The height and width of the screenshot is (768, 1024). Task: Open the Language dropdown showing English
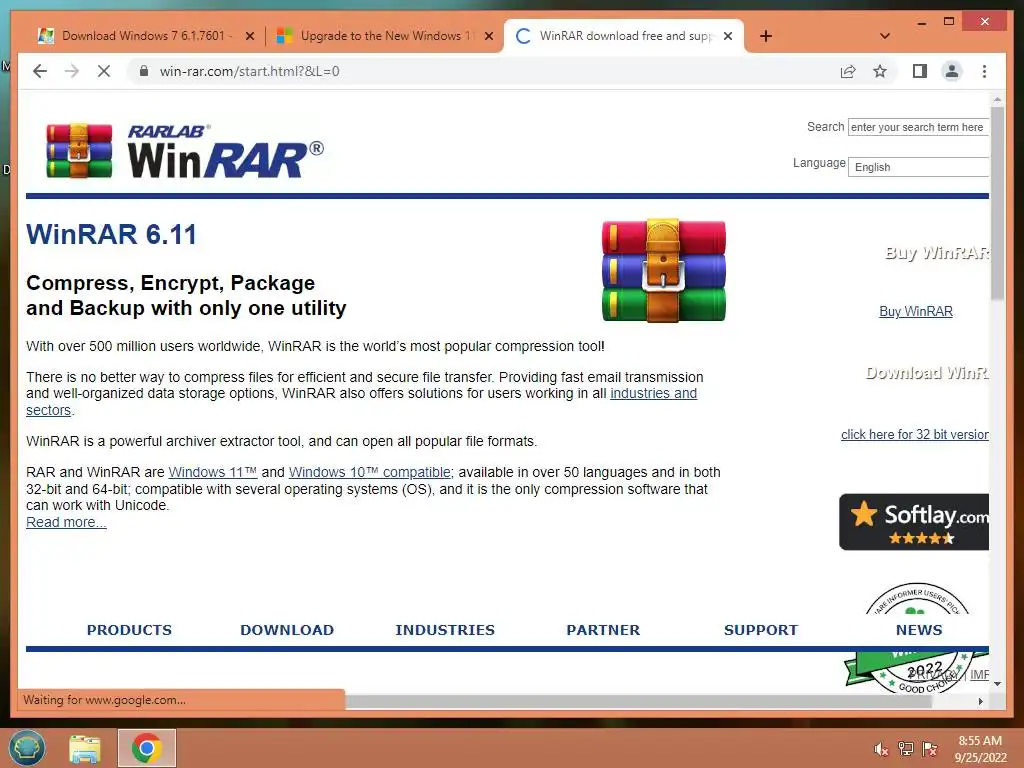tap(918, 167)
